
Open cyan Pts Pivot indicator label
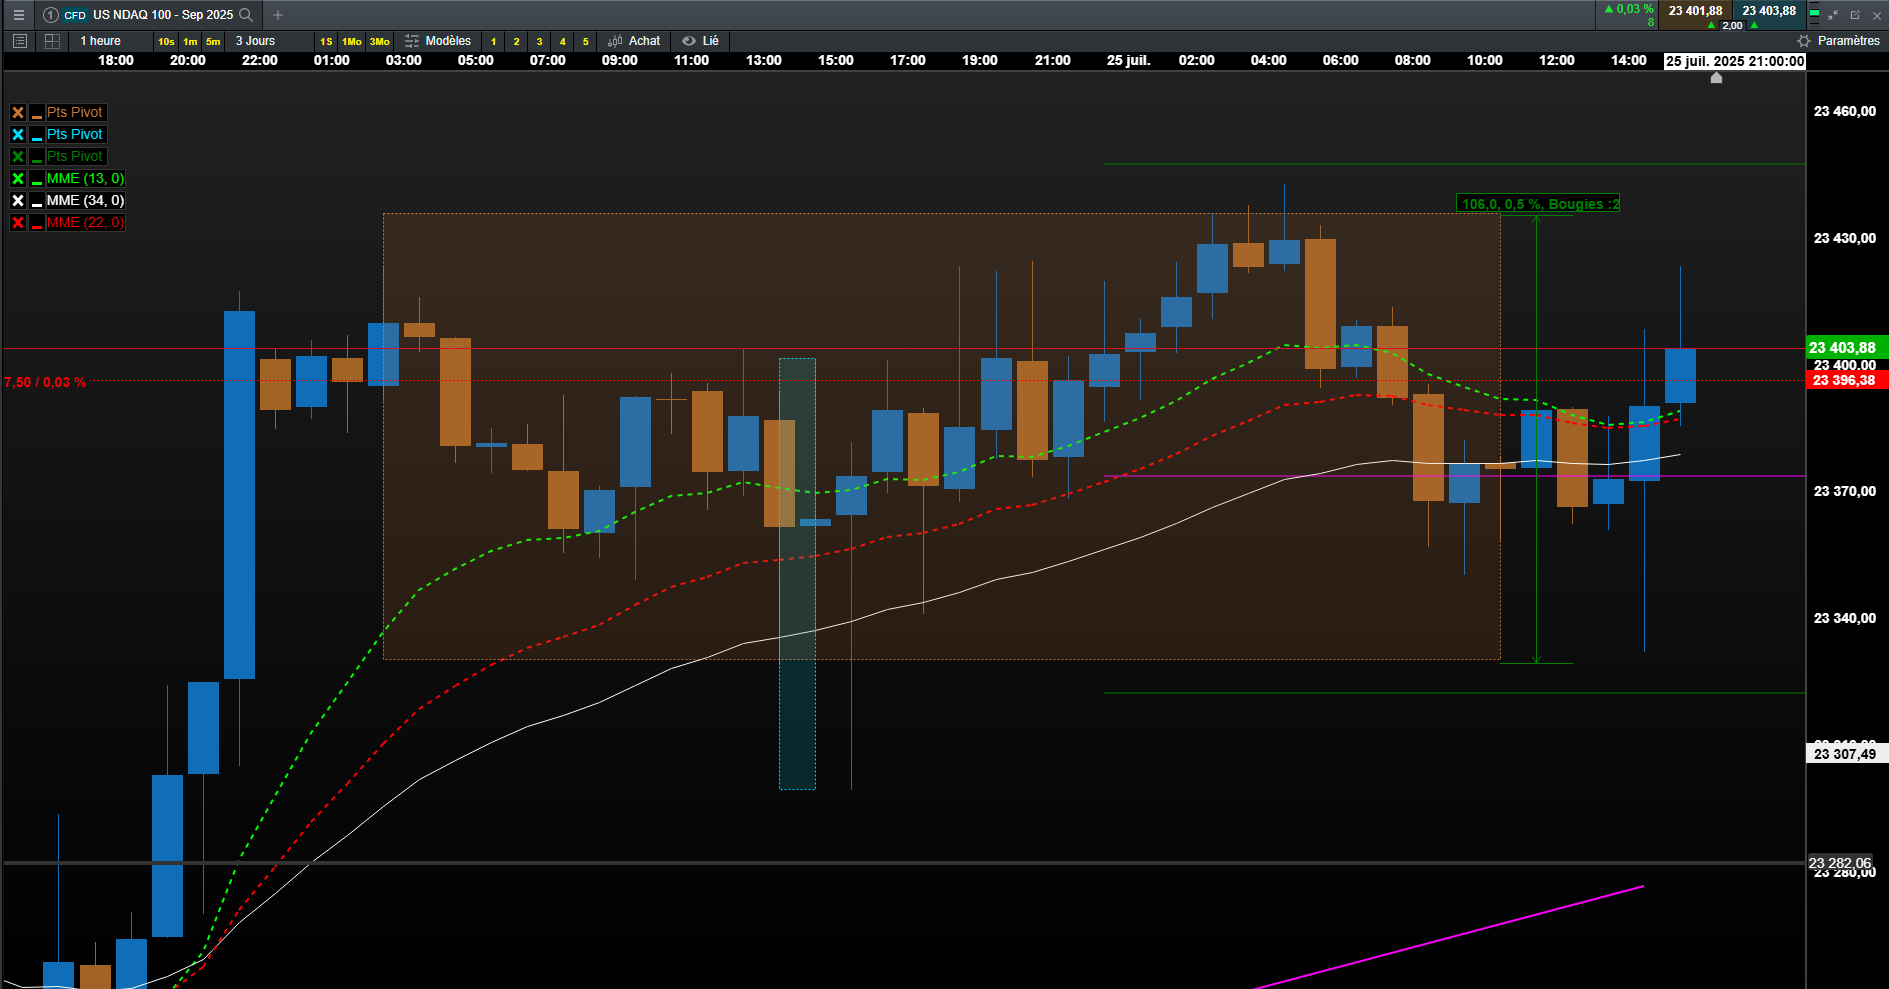[x=75, y=135]
